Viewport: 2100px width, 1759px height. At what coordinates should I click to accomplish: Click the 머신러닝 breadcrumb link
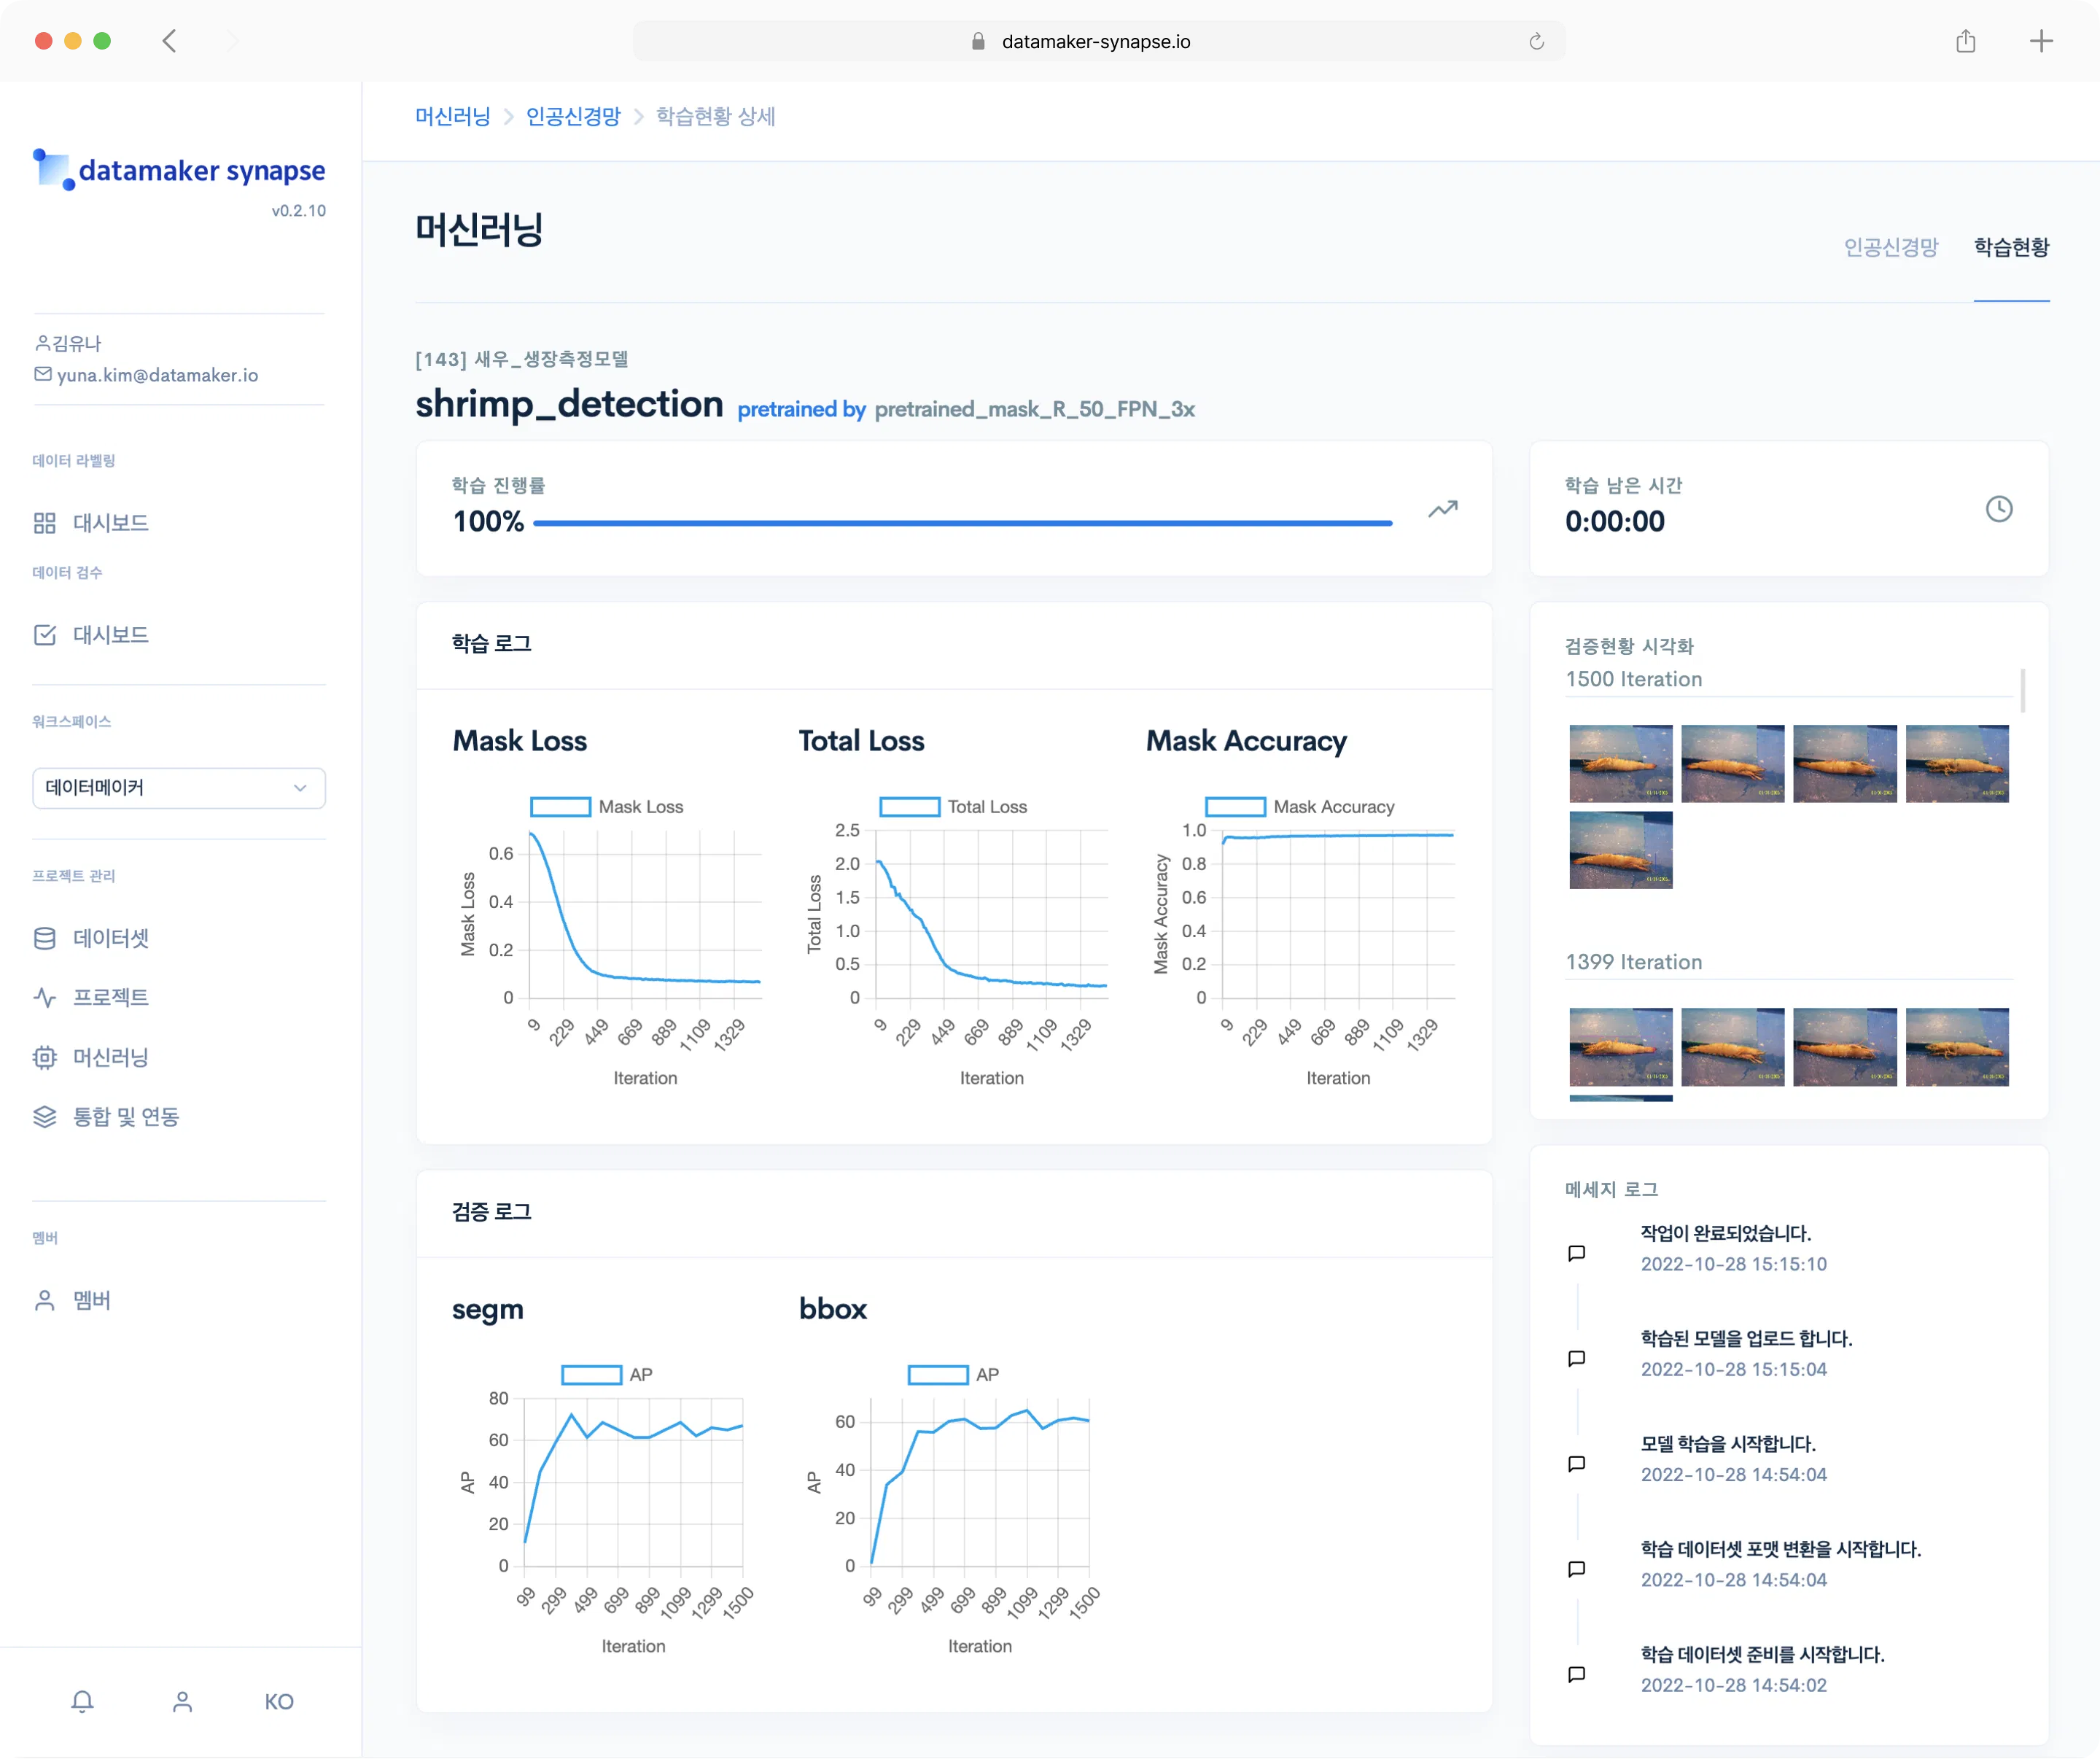453,116
